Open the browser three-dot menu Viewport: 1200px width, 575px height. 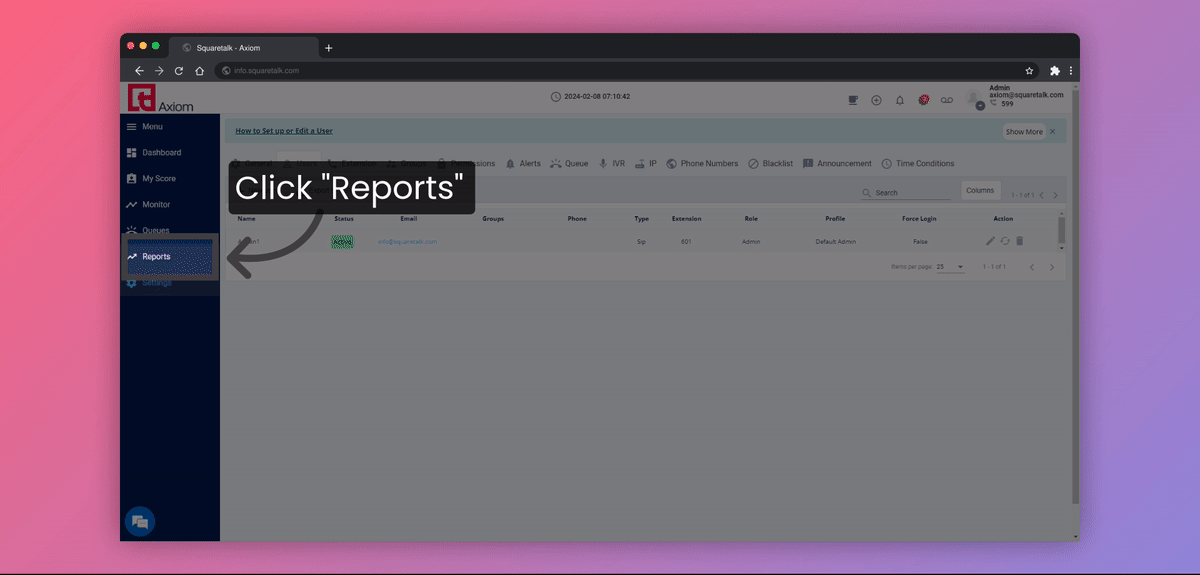click(x=1071, y=71)
